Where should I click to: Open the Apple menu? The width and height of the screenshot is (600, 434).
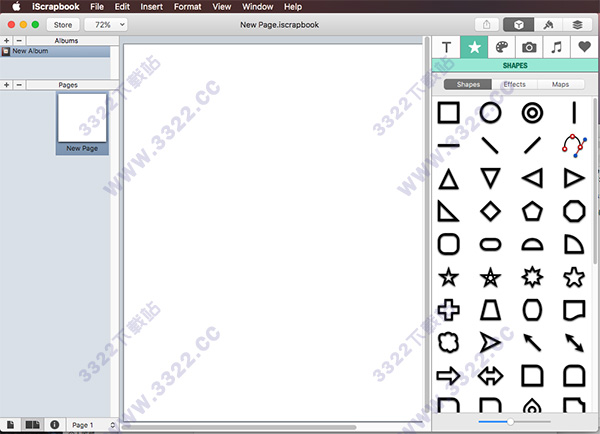pos(16,7)
